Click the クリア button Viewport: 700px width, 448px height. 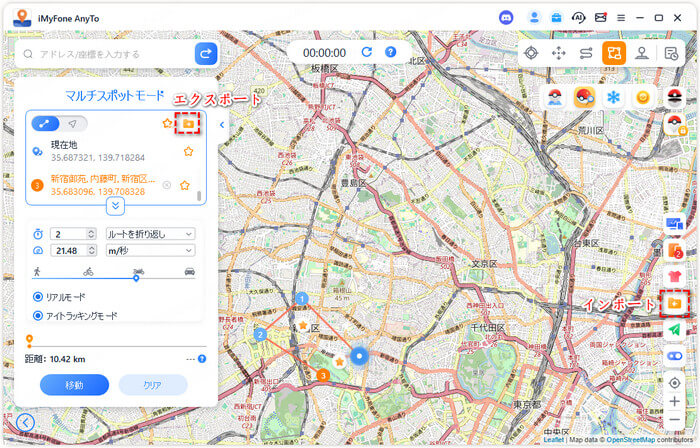click(x=152, y=385)
